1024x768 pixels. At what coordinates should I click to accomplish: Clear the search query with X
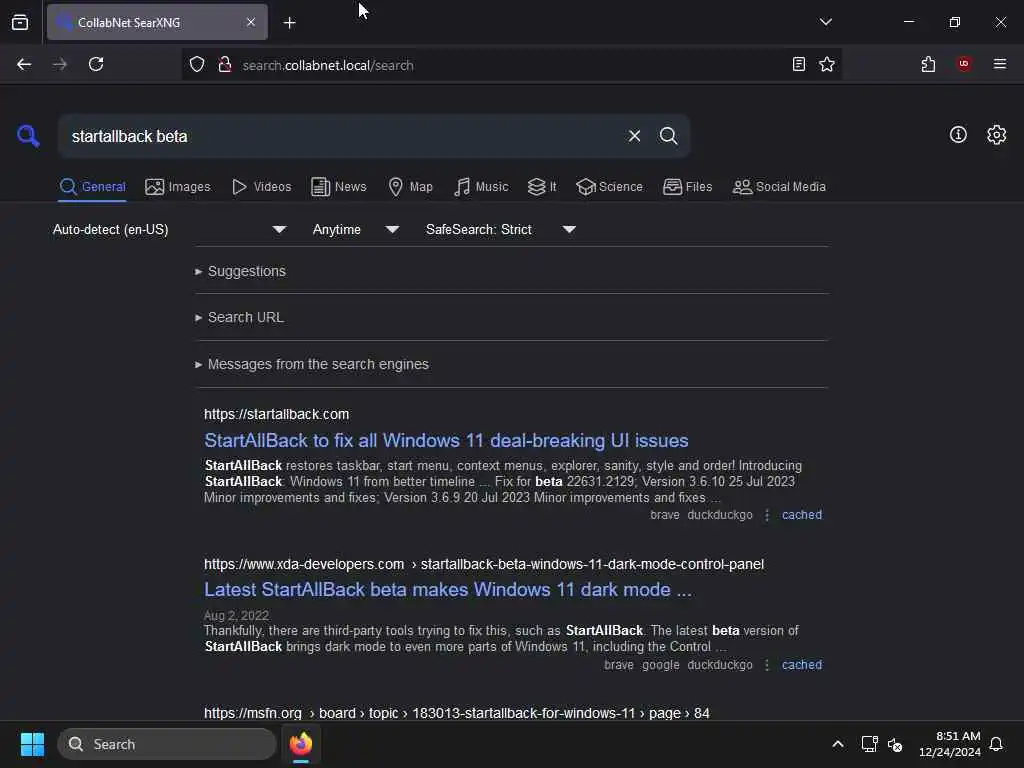[634, 136]
